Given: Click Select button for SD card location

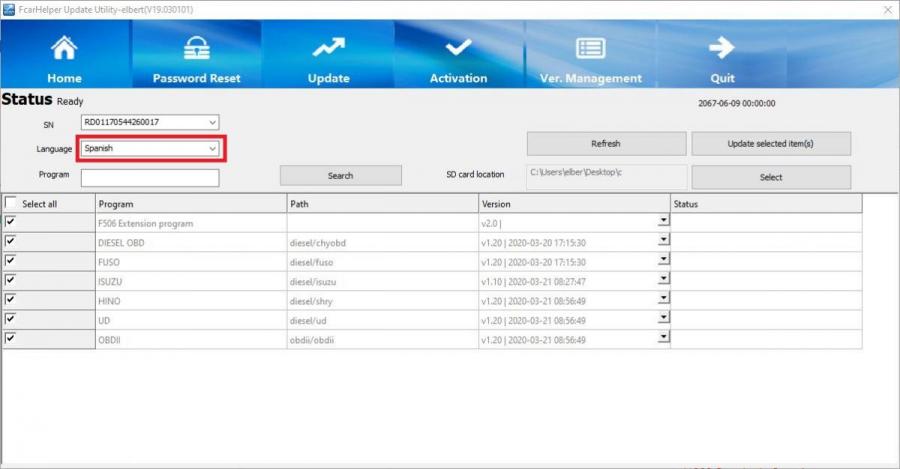Looking at the screenshot, I should tap(770, 177).
